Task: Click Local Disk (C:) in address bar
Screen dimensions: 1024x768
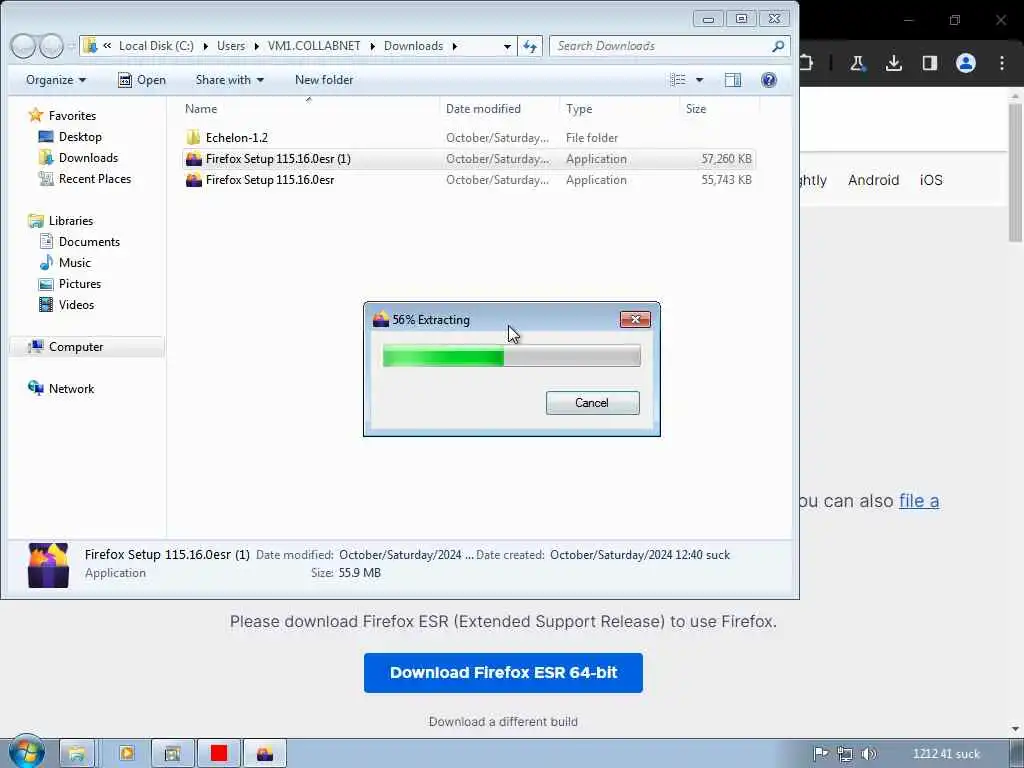Action: [x=156, y=46]
